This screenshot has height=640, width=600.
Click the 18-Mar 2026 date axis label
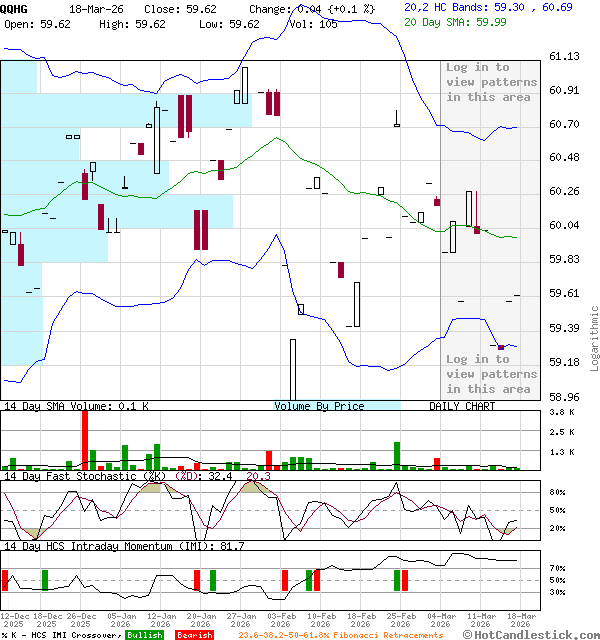519,620
